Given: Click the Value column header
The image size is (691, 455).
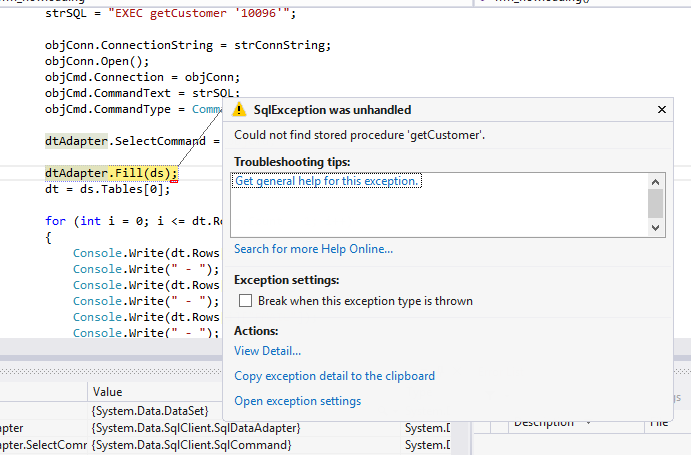Looking at the screenshot, I should [107, 393].
